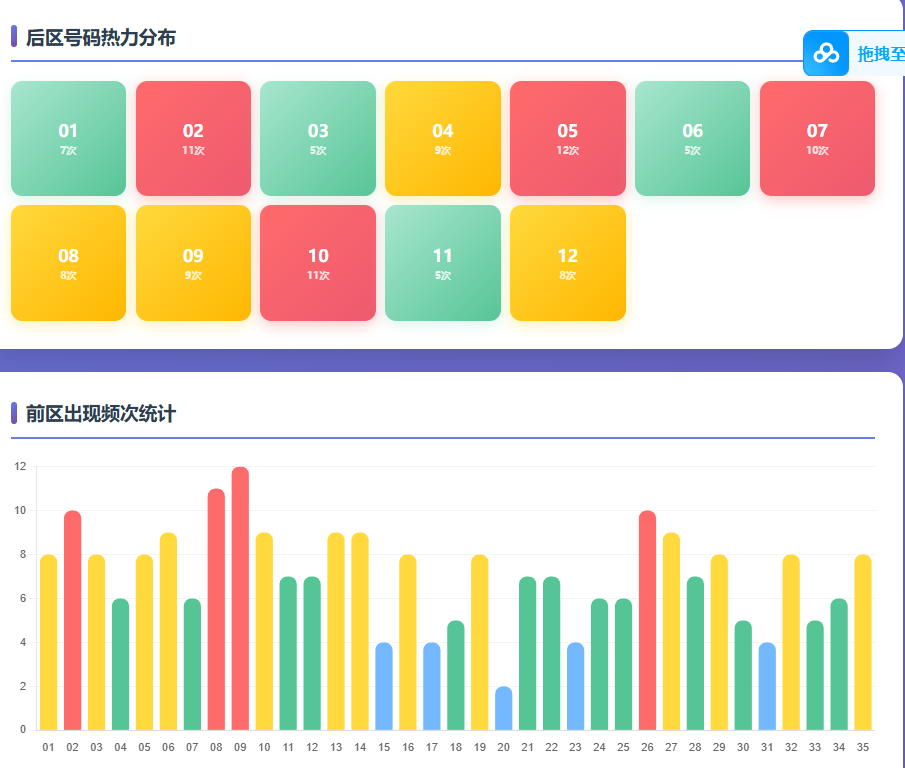Select the red bar for number 26
The width and height of the screenshot is (905, 768).
(x=647, y=620)
